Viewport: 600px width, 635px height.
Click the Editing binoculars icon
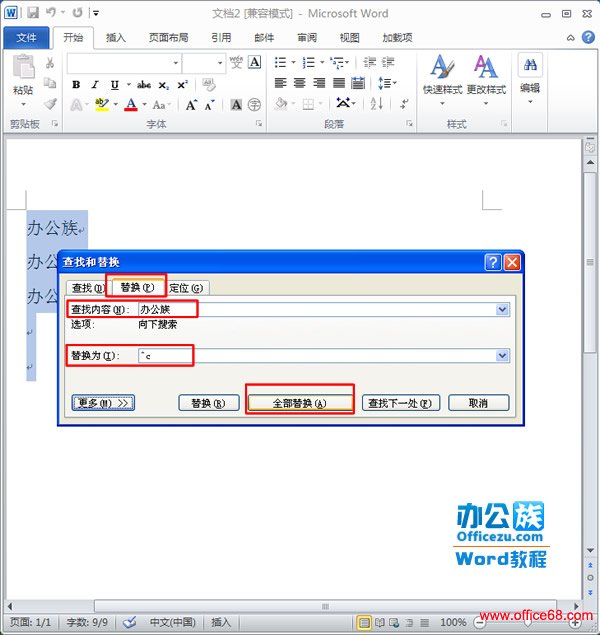530,65
